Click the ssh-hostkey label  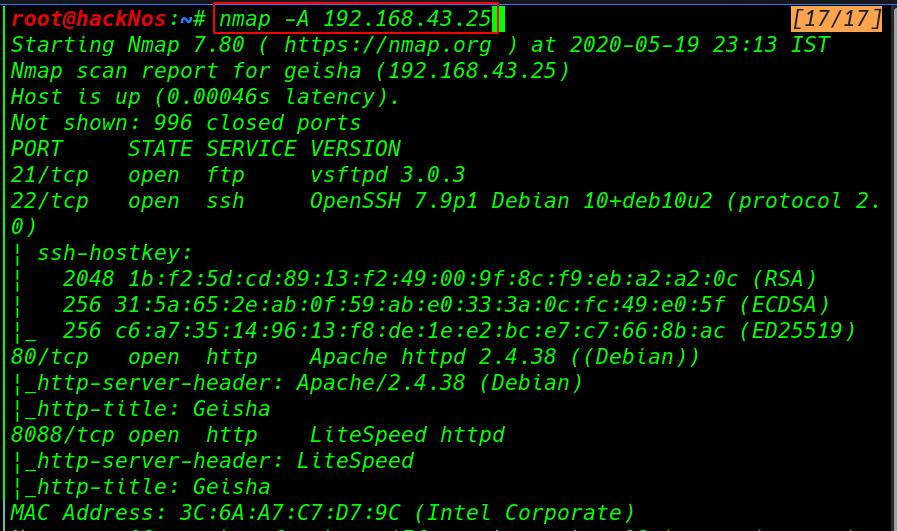[114, 253]
